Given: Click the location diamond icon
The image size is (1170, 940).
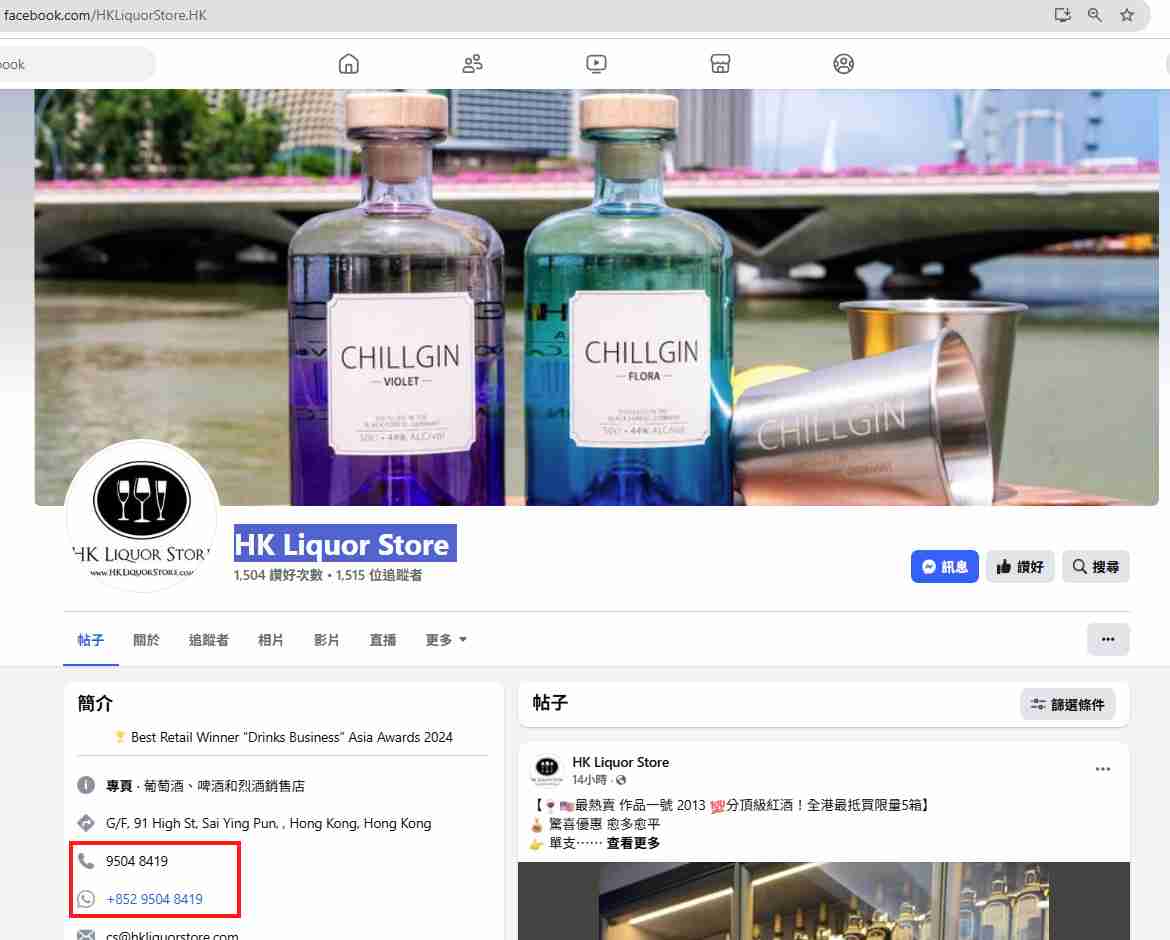Looking at the screenshot, I should (86, 823).
